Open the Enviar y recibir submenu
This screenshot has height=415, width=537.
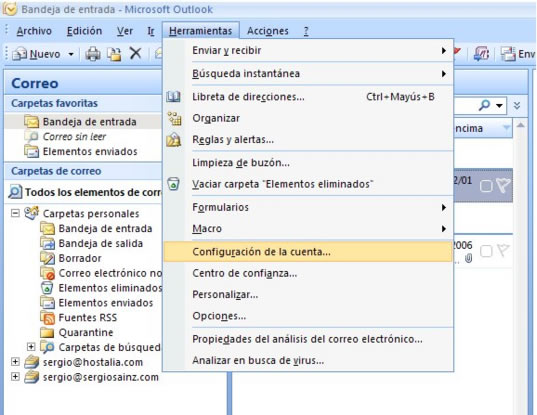[308, 50]
